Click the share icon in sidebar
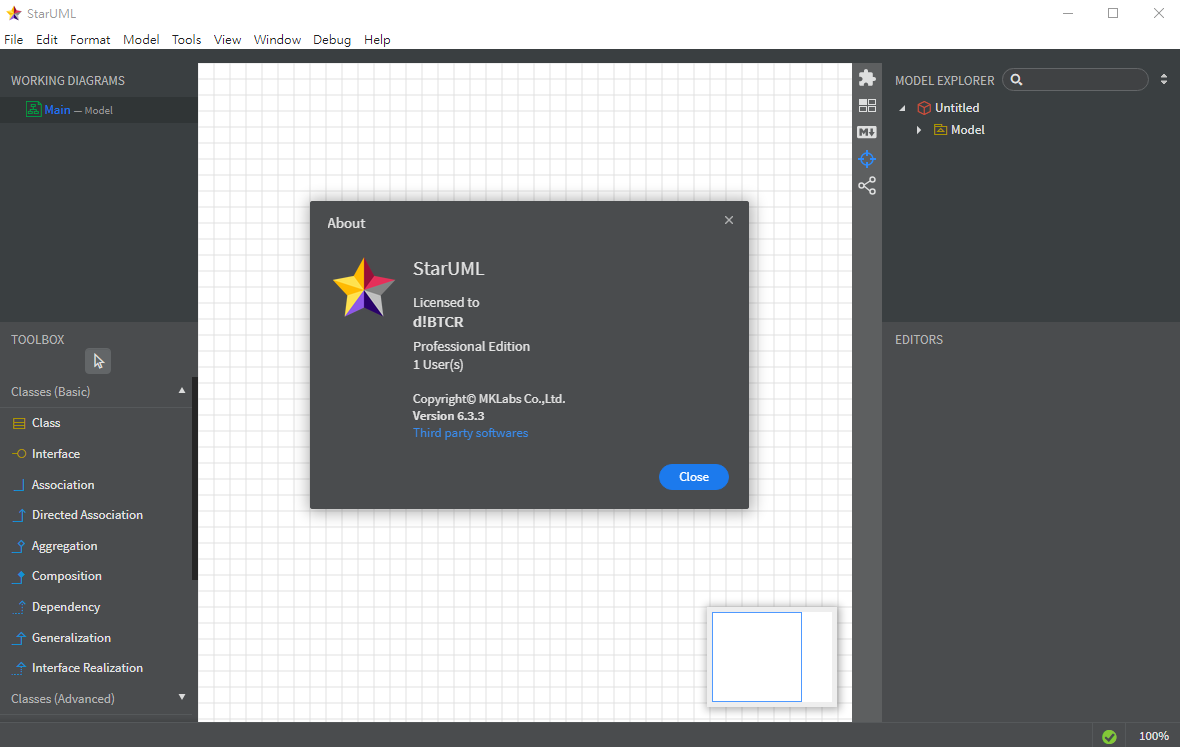Viewport: 1180px width, 747px height. click(x=867, y=186)
